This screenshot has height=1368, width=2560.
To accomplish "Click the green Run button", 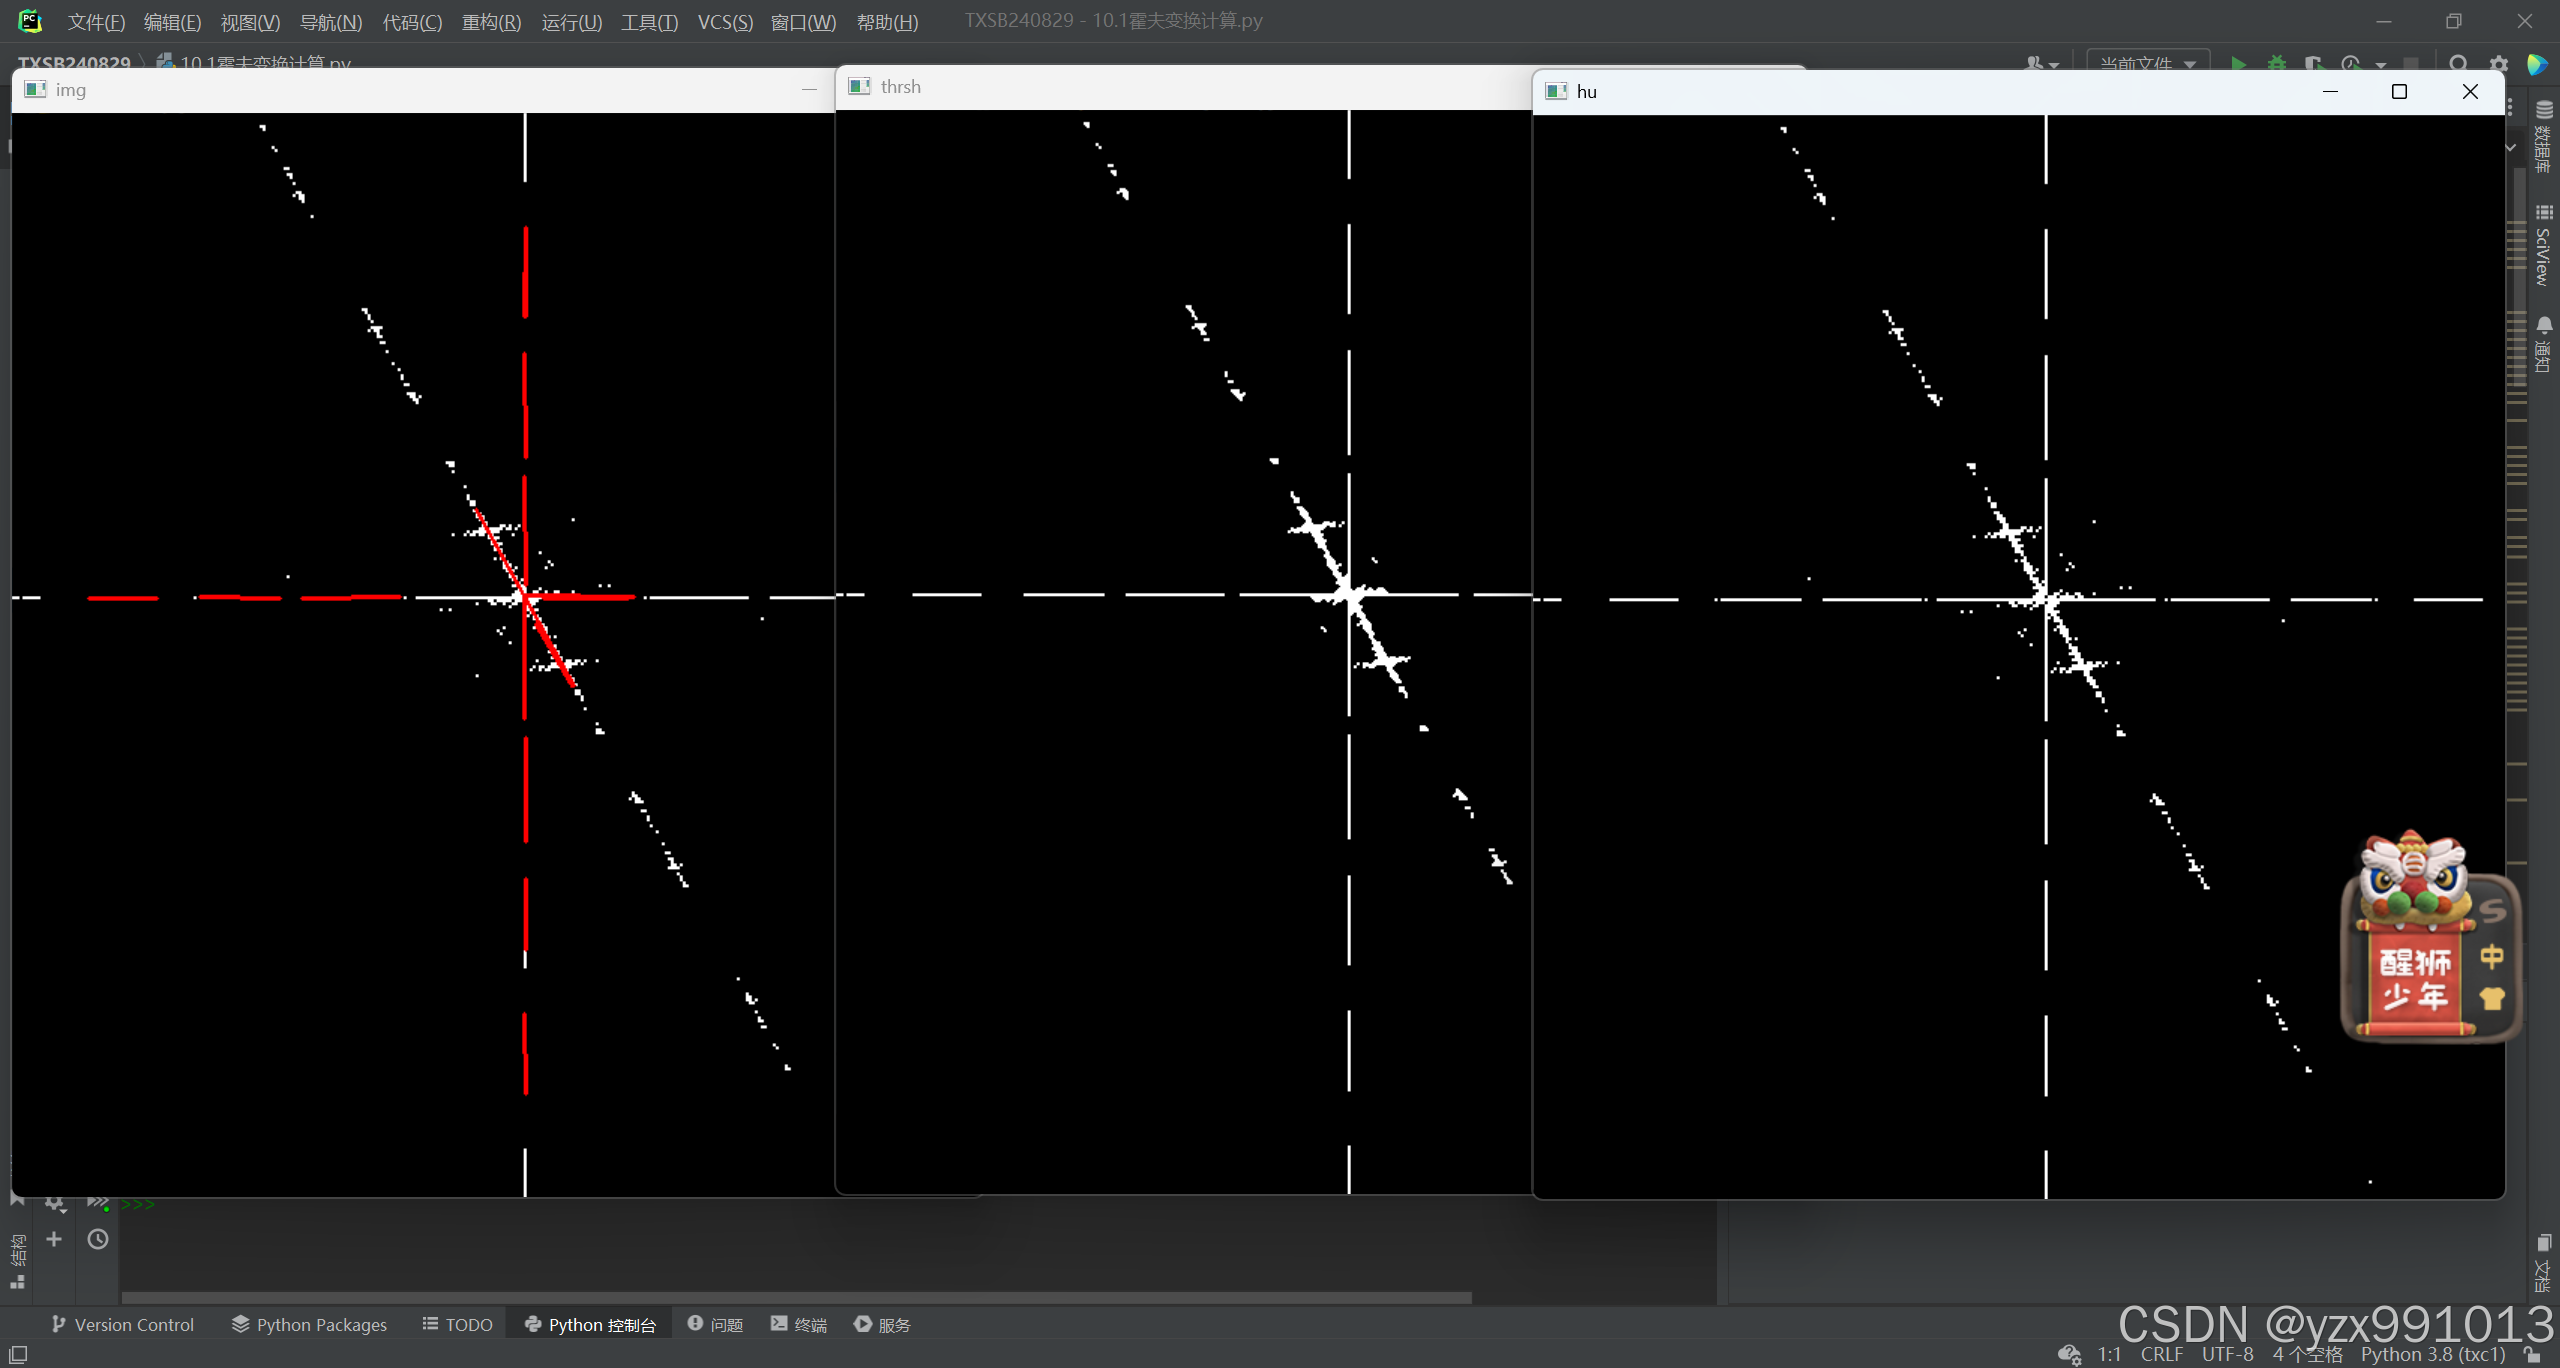I will click(x=2238, y=62).
